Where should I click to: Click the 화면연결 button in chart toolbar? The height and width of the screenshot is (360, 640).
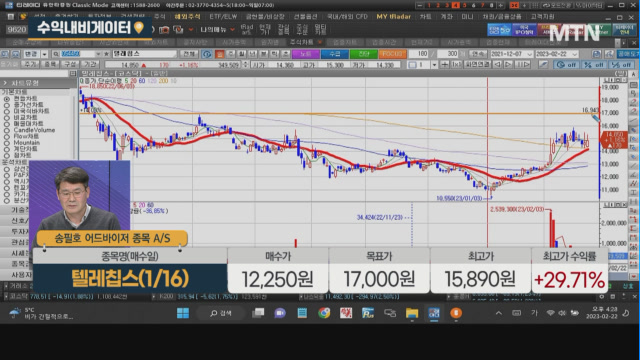477,64
